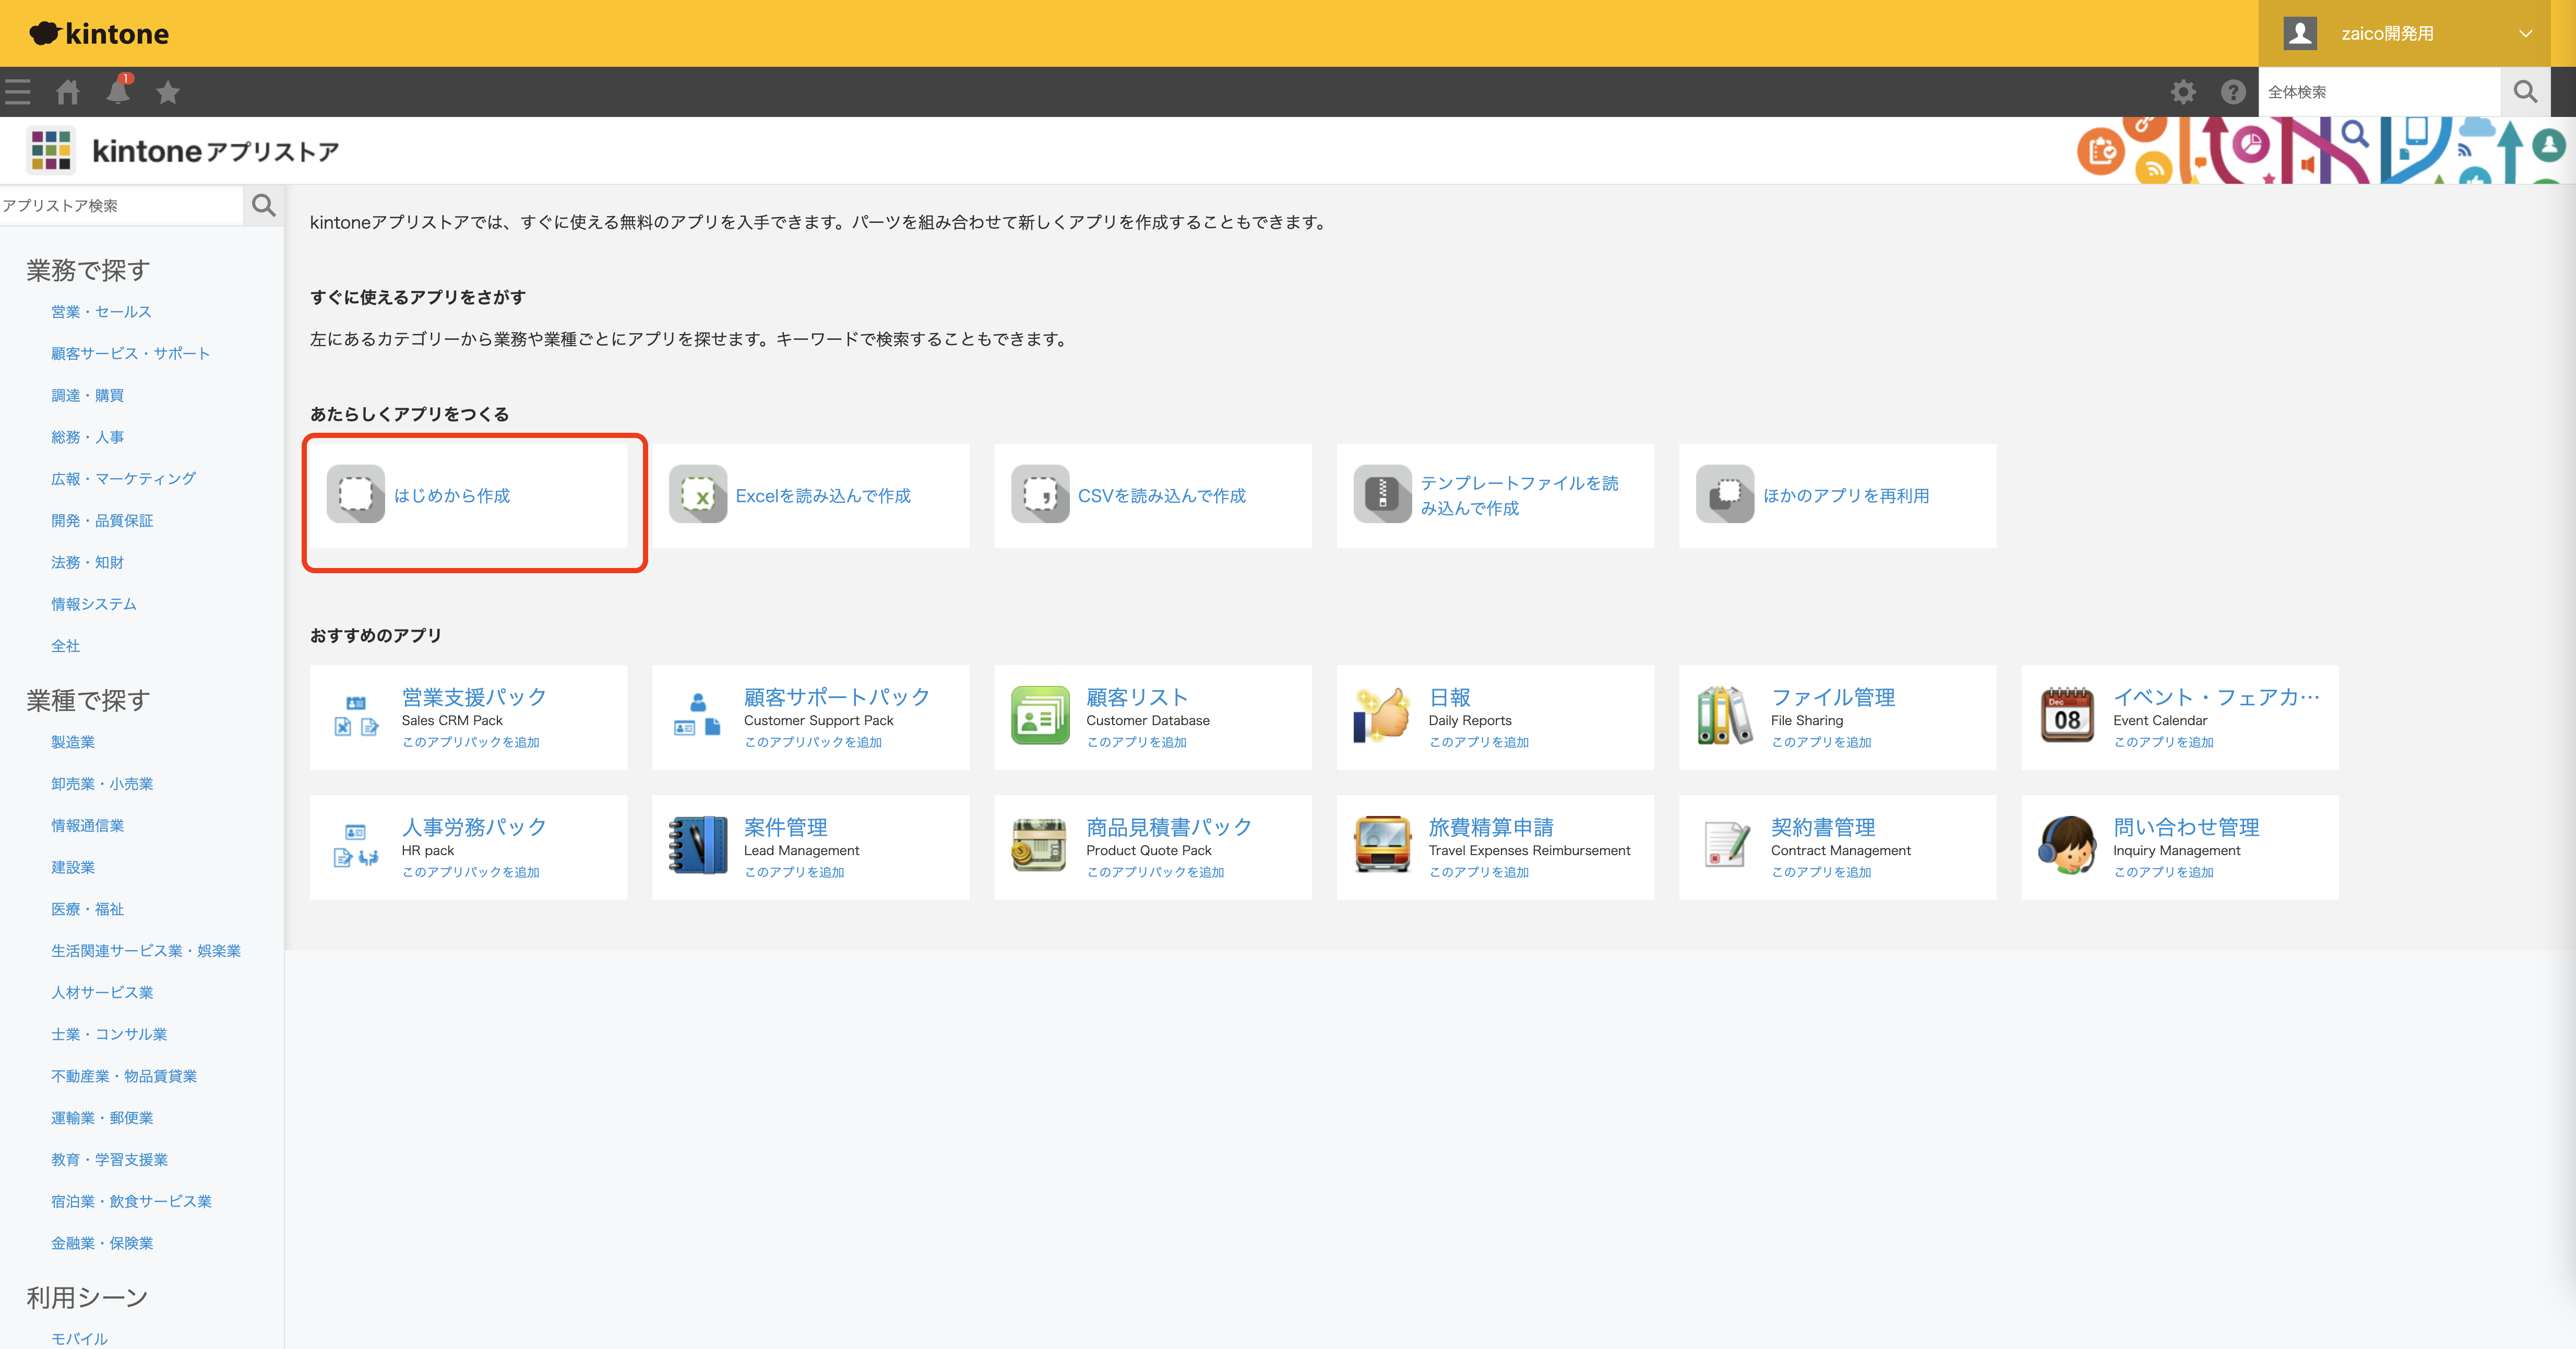Click the 顧客サポートパック icon
The width and height of the screenshot is (2576, 1349).
pos(698,715)
